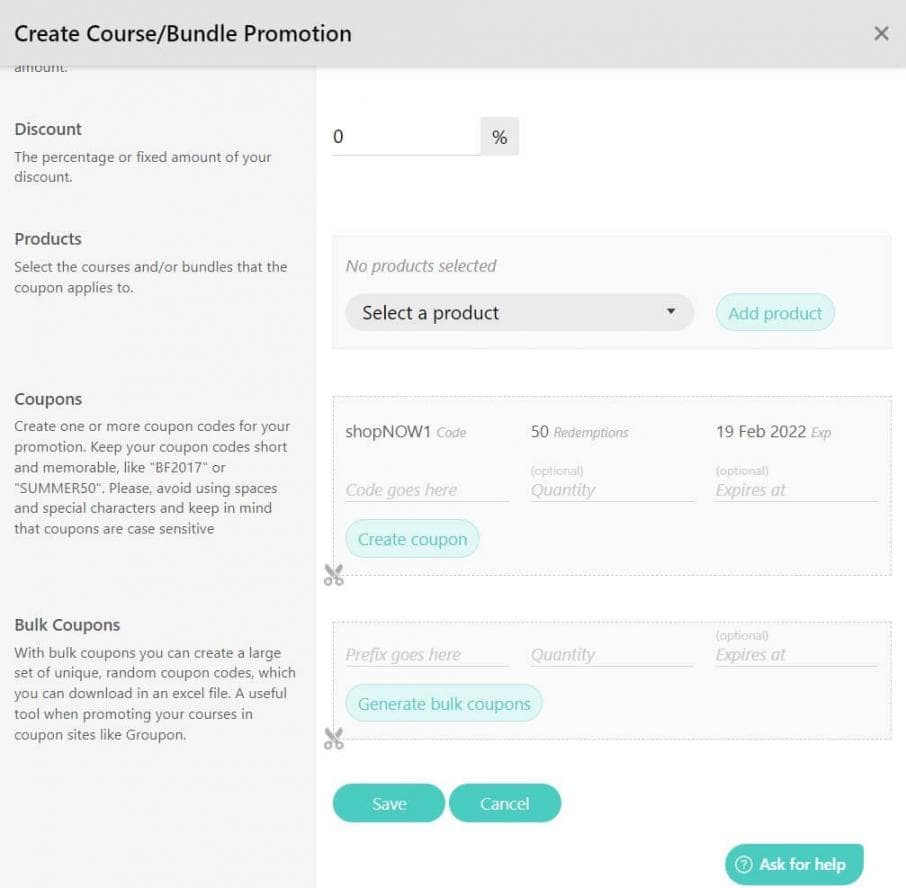Screen dimensions: 906x888
Task: Click the Prefix goes here field
Action: [x=426, y=655]
